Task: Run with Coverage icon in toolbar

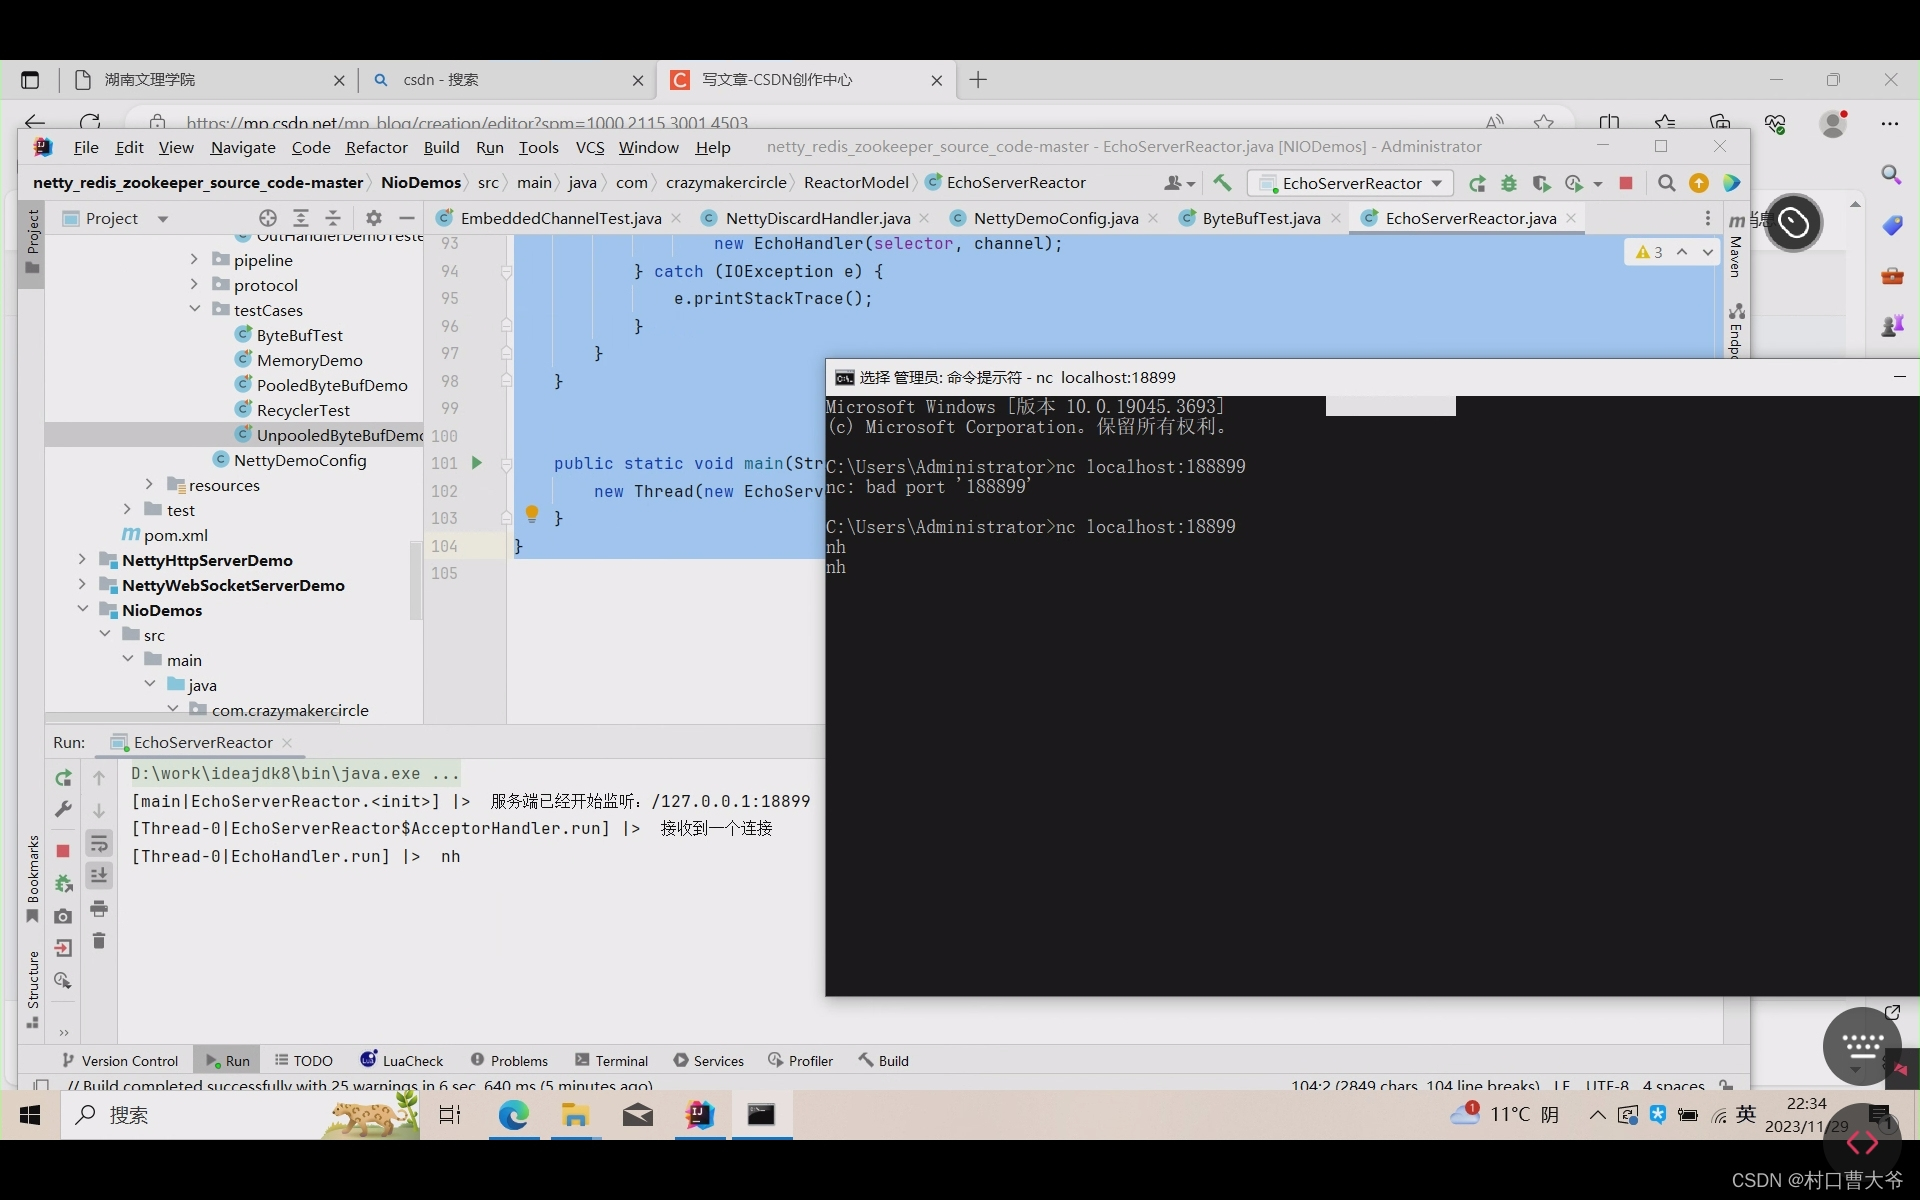Action: tap(1541, 183)
